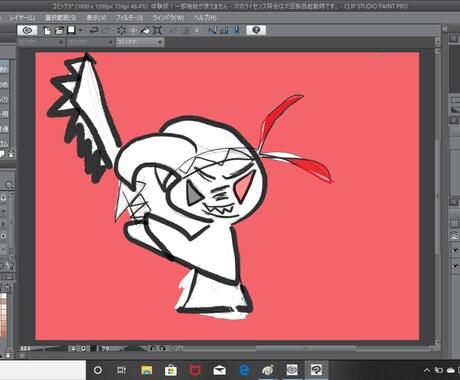This screenshot has height=380, width=460.
Task: Adjust the canvas zoom slider
Action: pos(50,349)
